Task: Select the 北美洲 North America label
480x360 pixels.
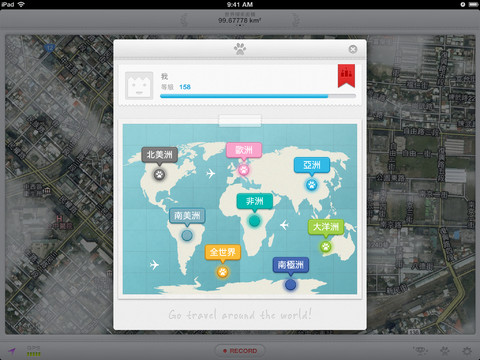Action: tap(159, 155)
